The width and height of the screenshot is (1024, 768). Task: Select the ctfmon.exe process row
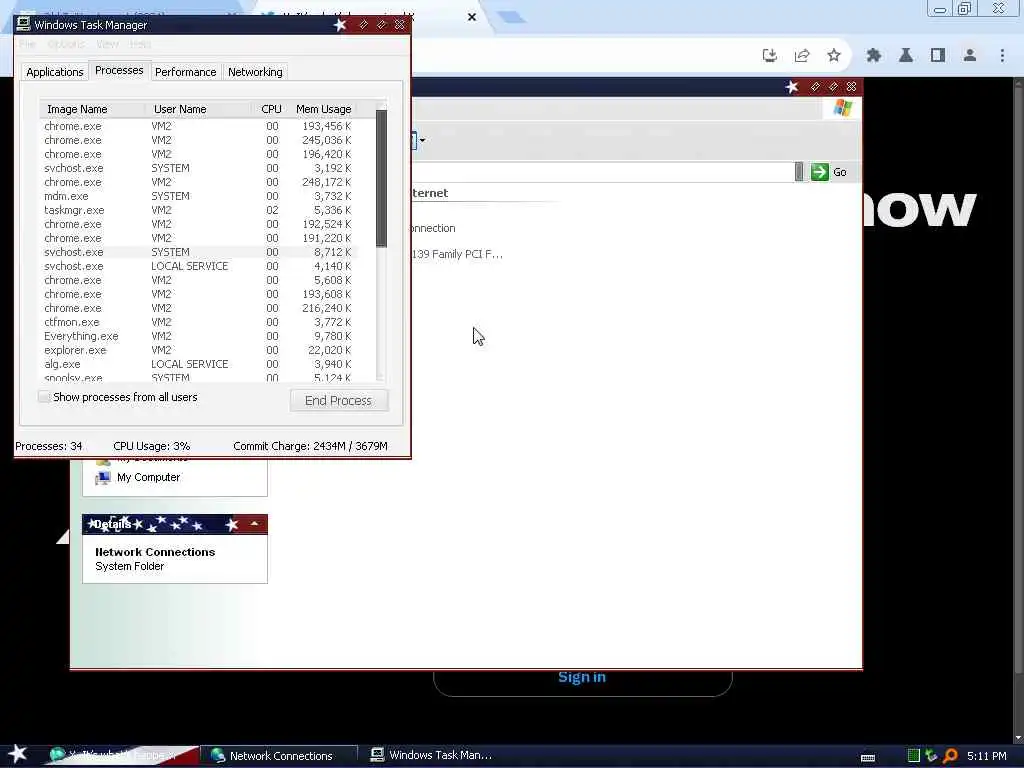(x=198, y=322)
